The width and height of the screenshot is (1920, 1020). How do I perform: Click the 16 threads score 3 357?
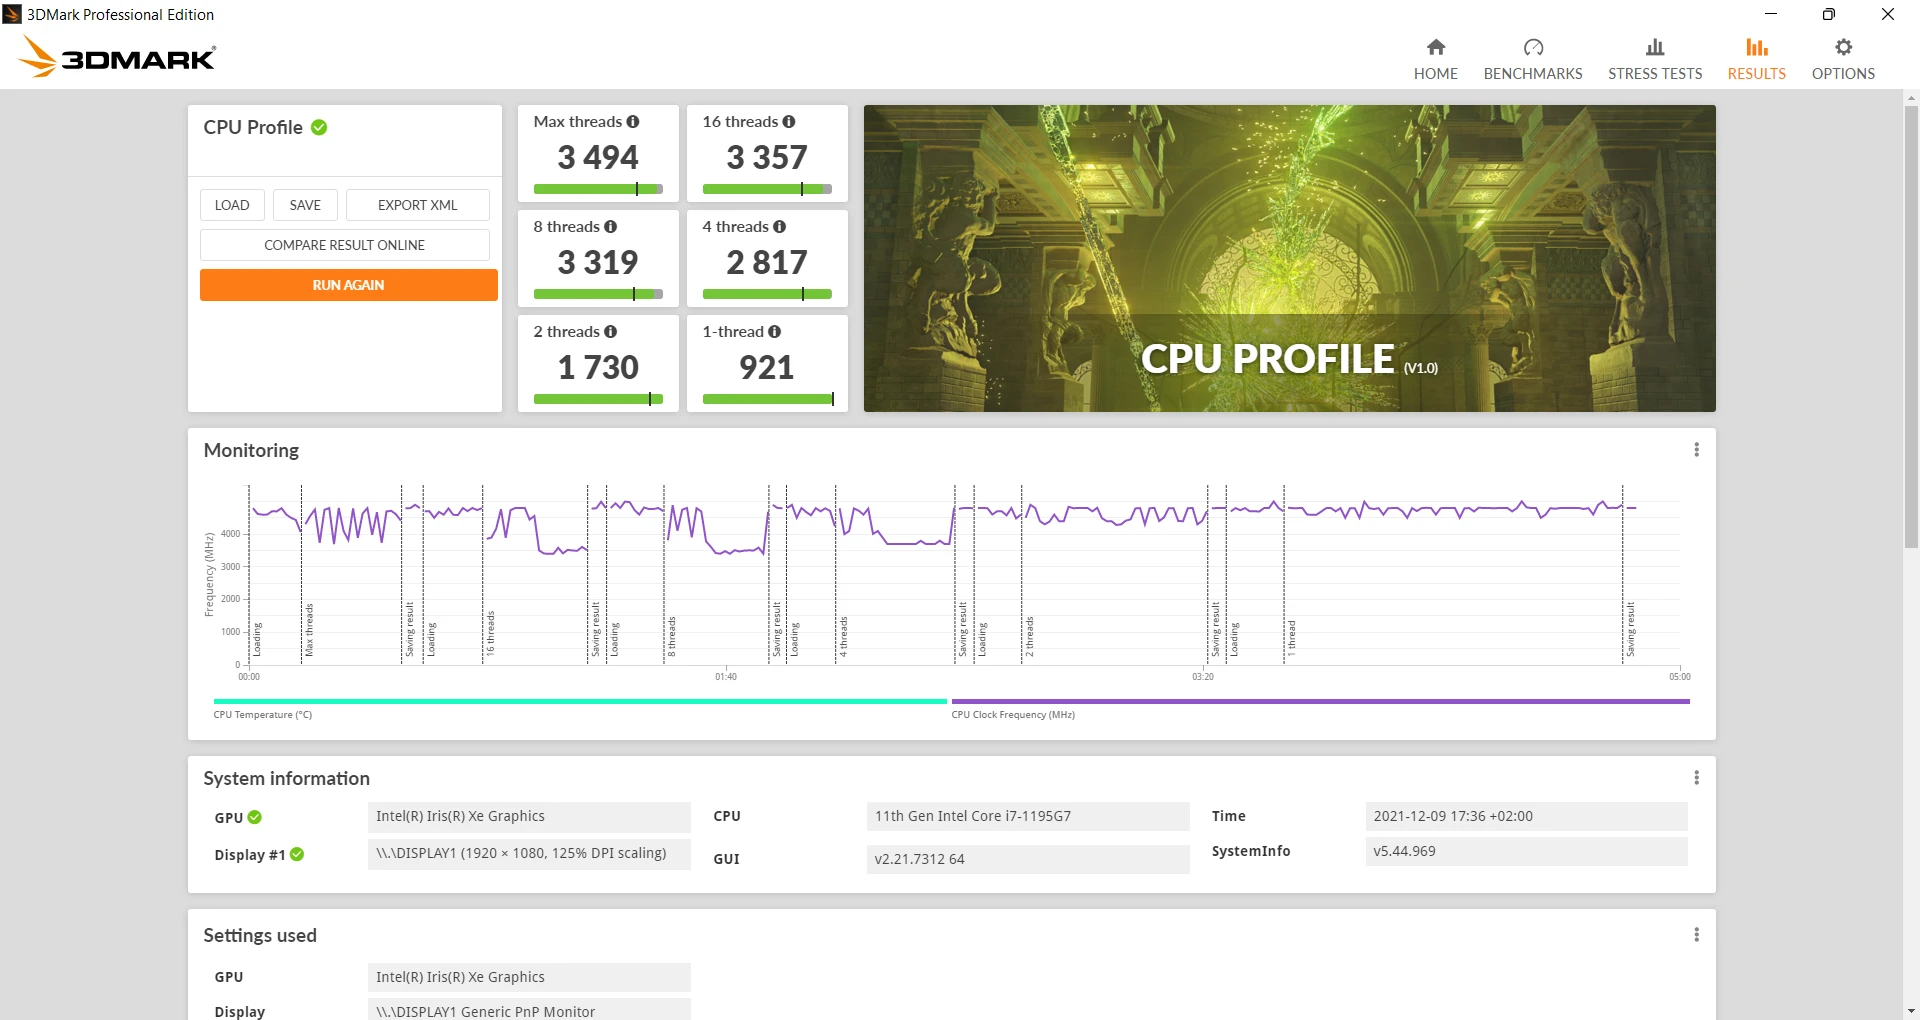(767, 157)
